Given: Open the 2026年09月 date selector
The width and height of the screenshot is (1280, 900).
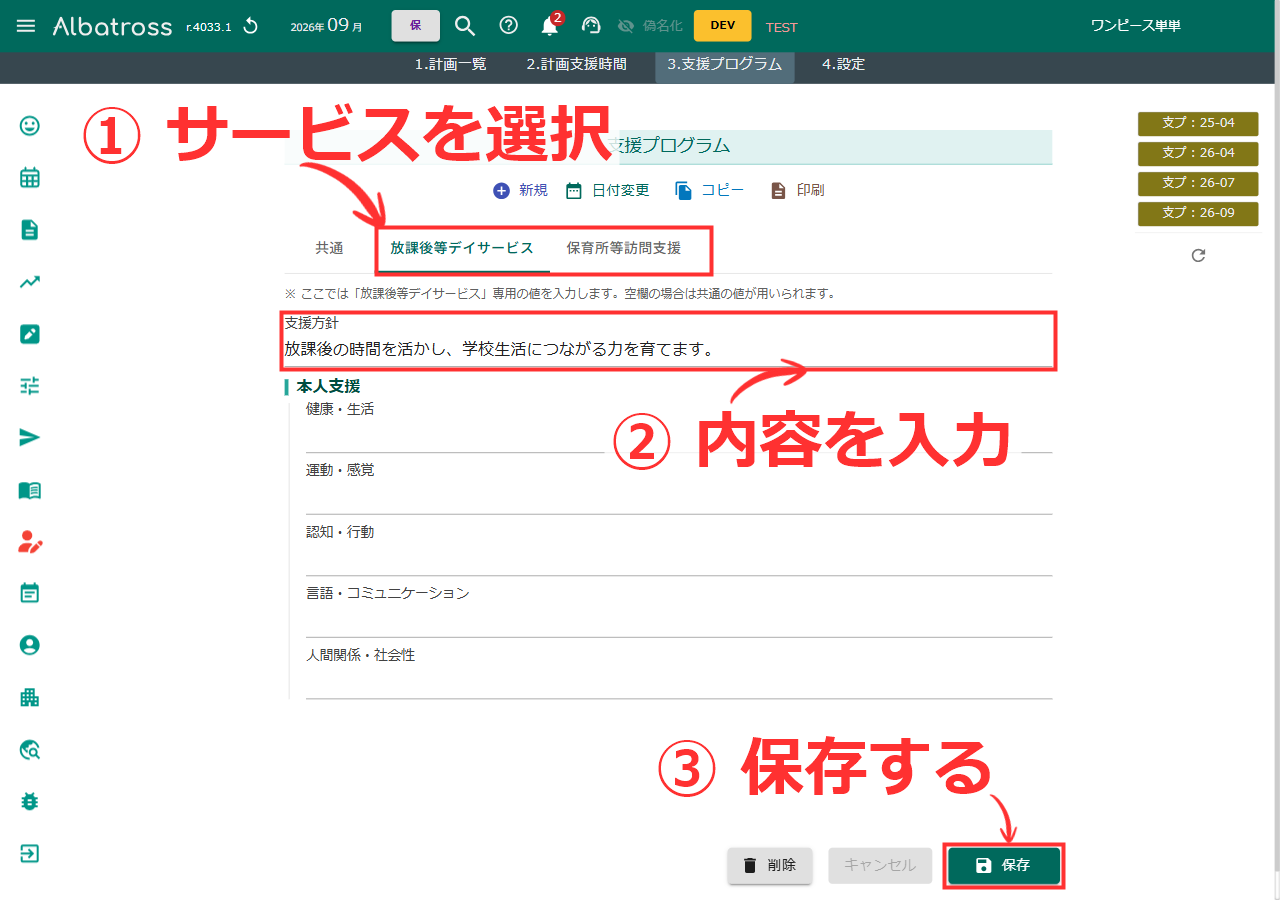Looking at the screenshot, I should [327, 26].
